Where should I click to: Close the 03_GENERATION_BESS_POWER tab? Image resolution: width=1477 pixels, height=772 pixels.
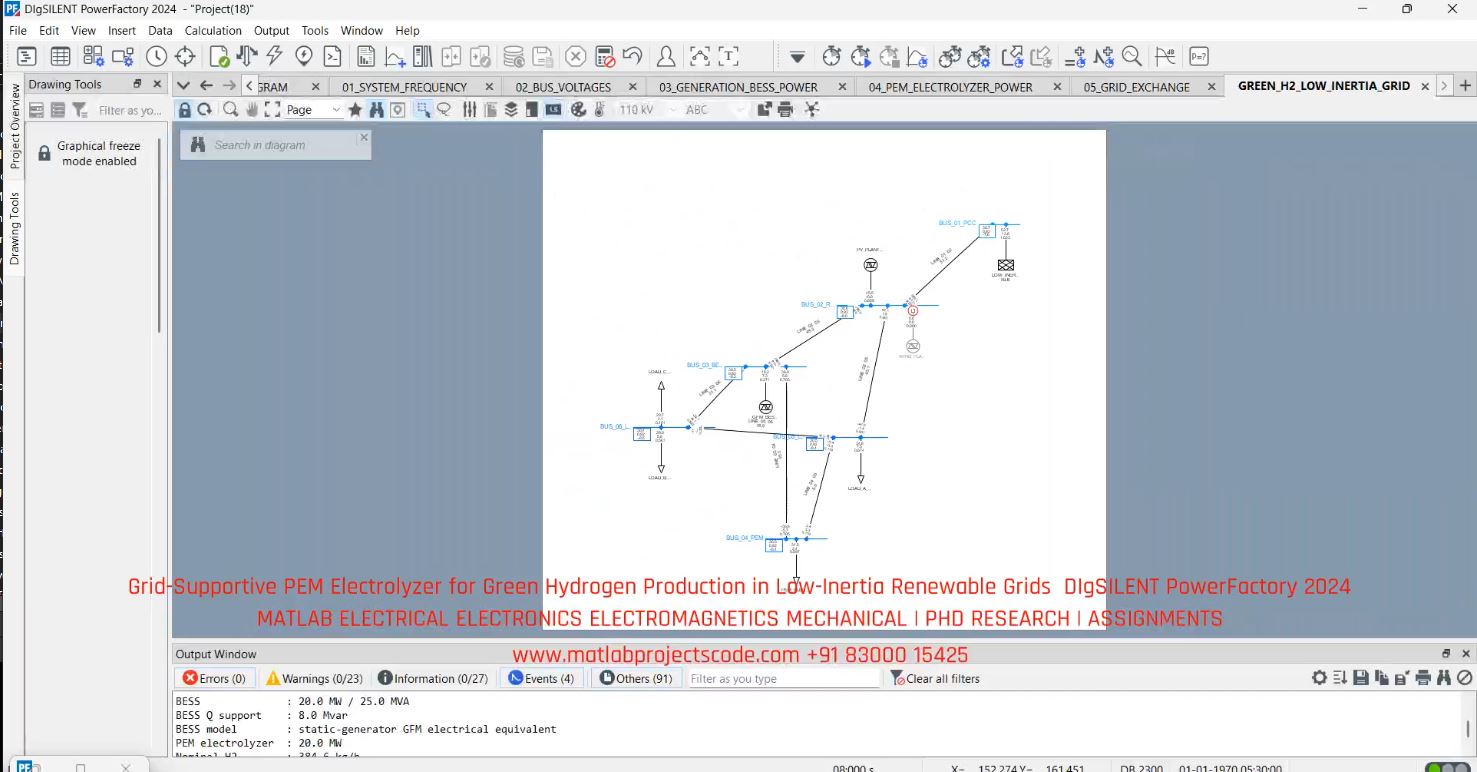click(x=842, y=87)
